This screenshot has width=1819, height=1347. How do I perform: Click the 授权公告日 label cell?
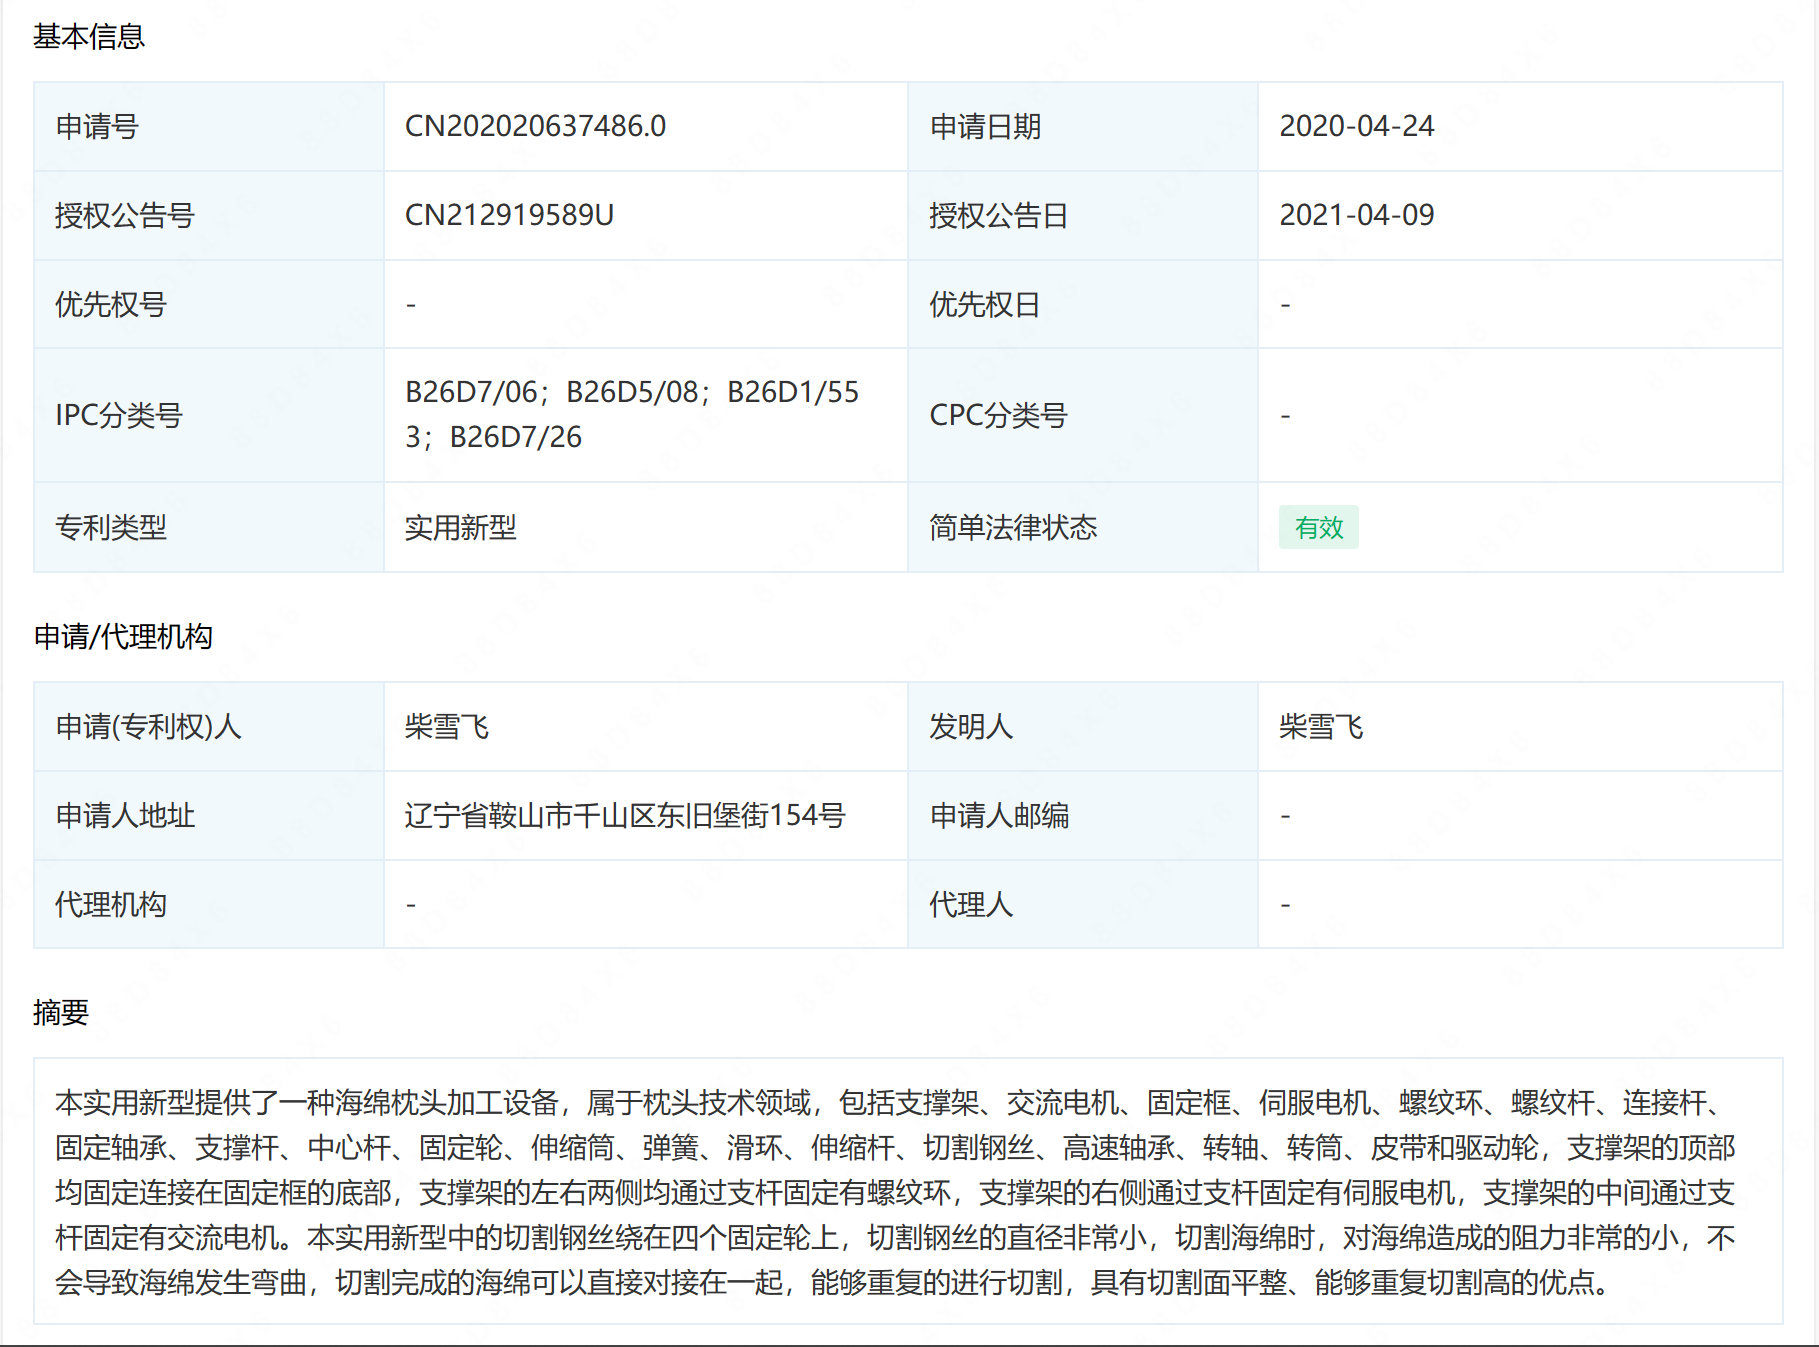tap(1083, 216)
